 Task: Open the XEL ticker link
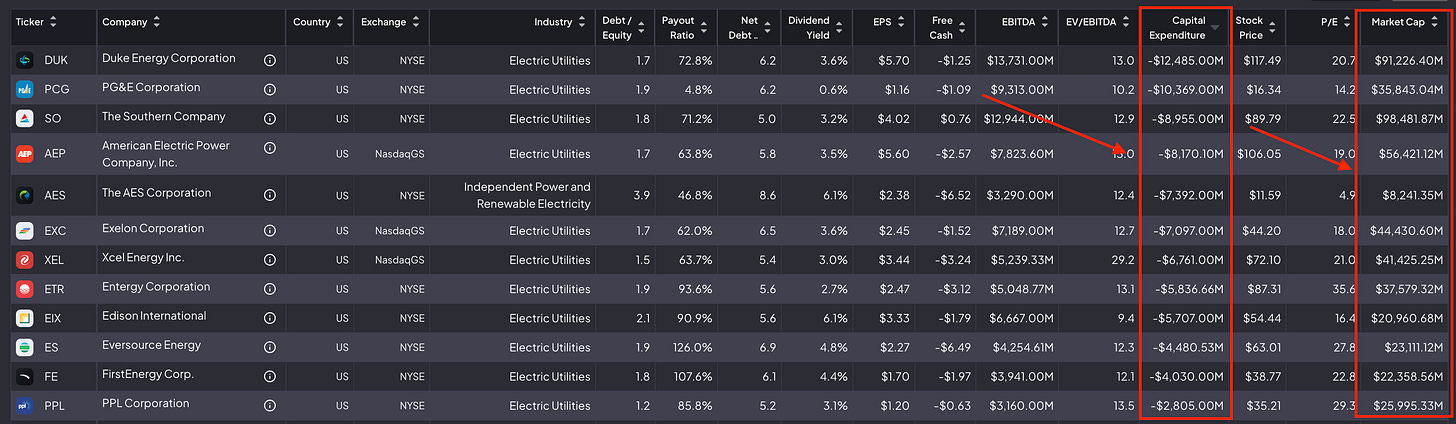pos(56,260)
